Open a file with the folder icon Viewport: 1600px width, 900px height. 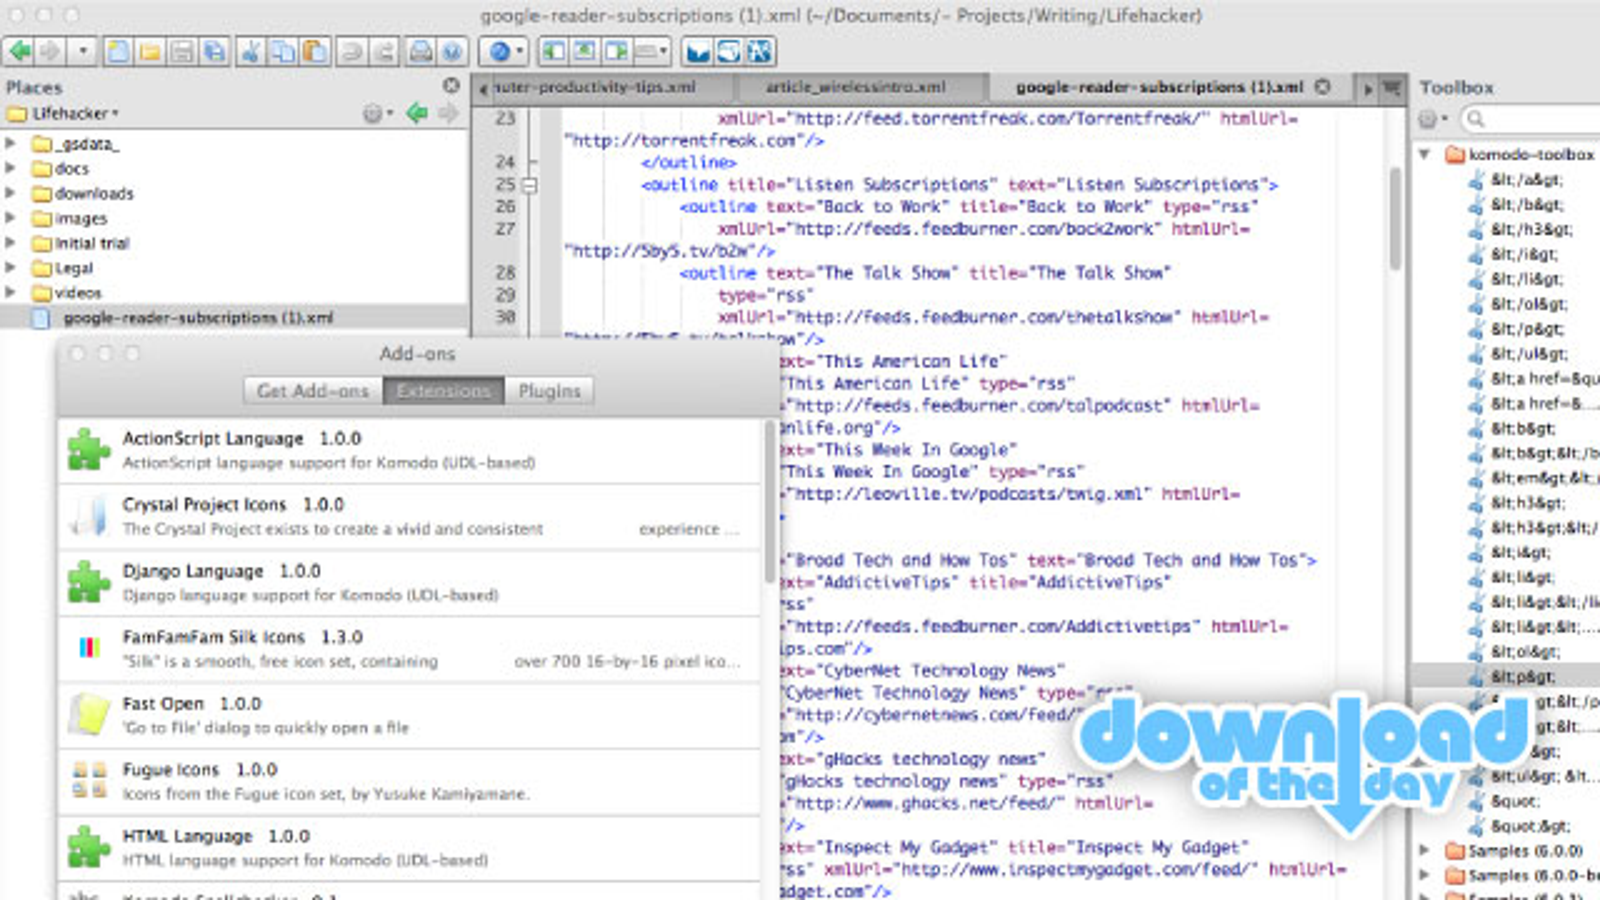[150, 51]
